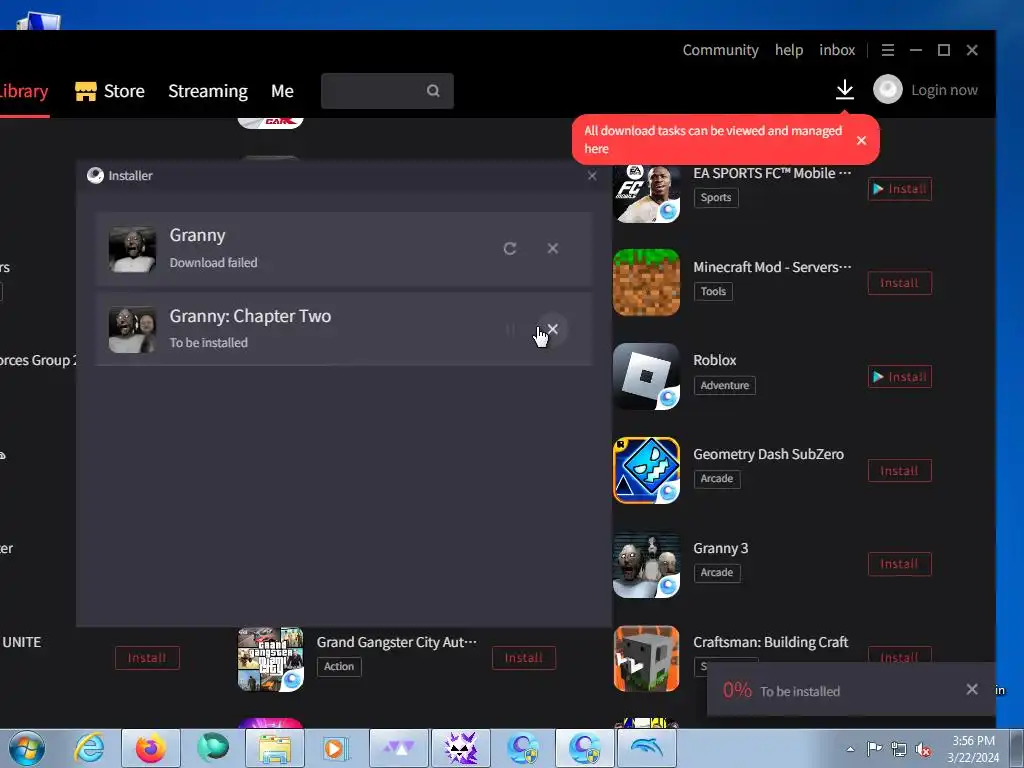The height and width of the screenshot is (768, 1024).
Task: Install Geometry Dash SubZero
Action: tap(899, 471)
